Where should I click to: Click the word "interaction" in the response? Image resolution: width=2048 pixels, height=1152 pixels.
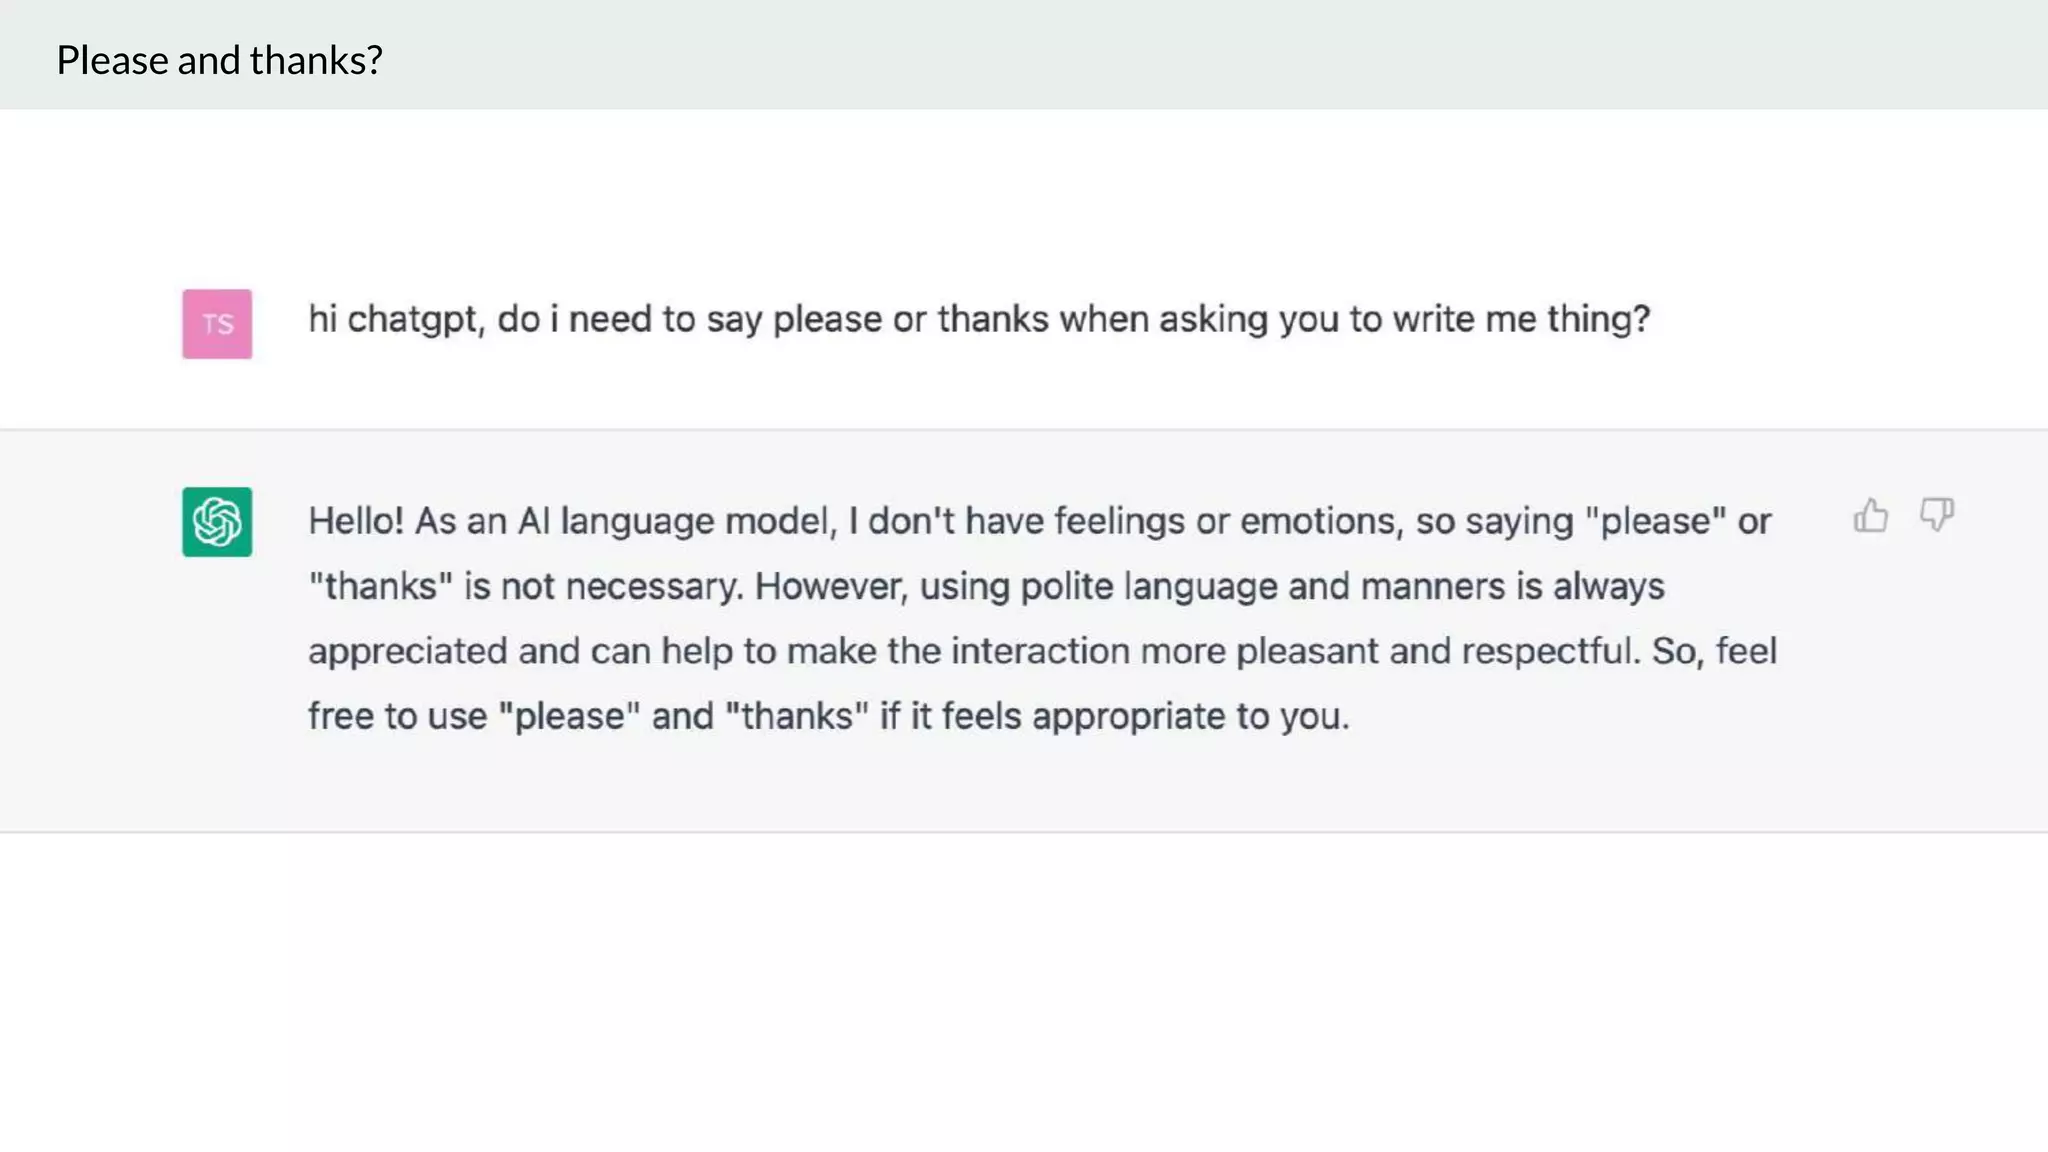click(x=1040, y=651)
